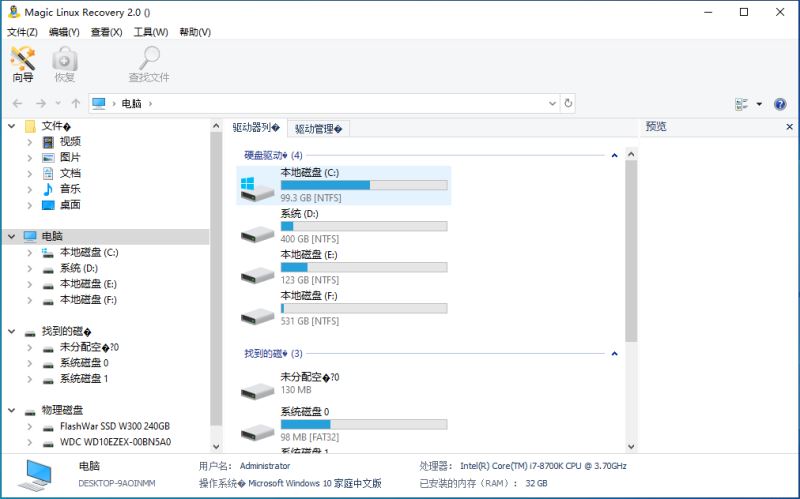Select 未分配空 tree entry ending ?0
Viewport: 800px width, 499px height.
(x=89, y=347)
